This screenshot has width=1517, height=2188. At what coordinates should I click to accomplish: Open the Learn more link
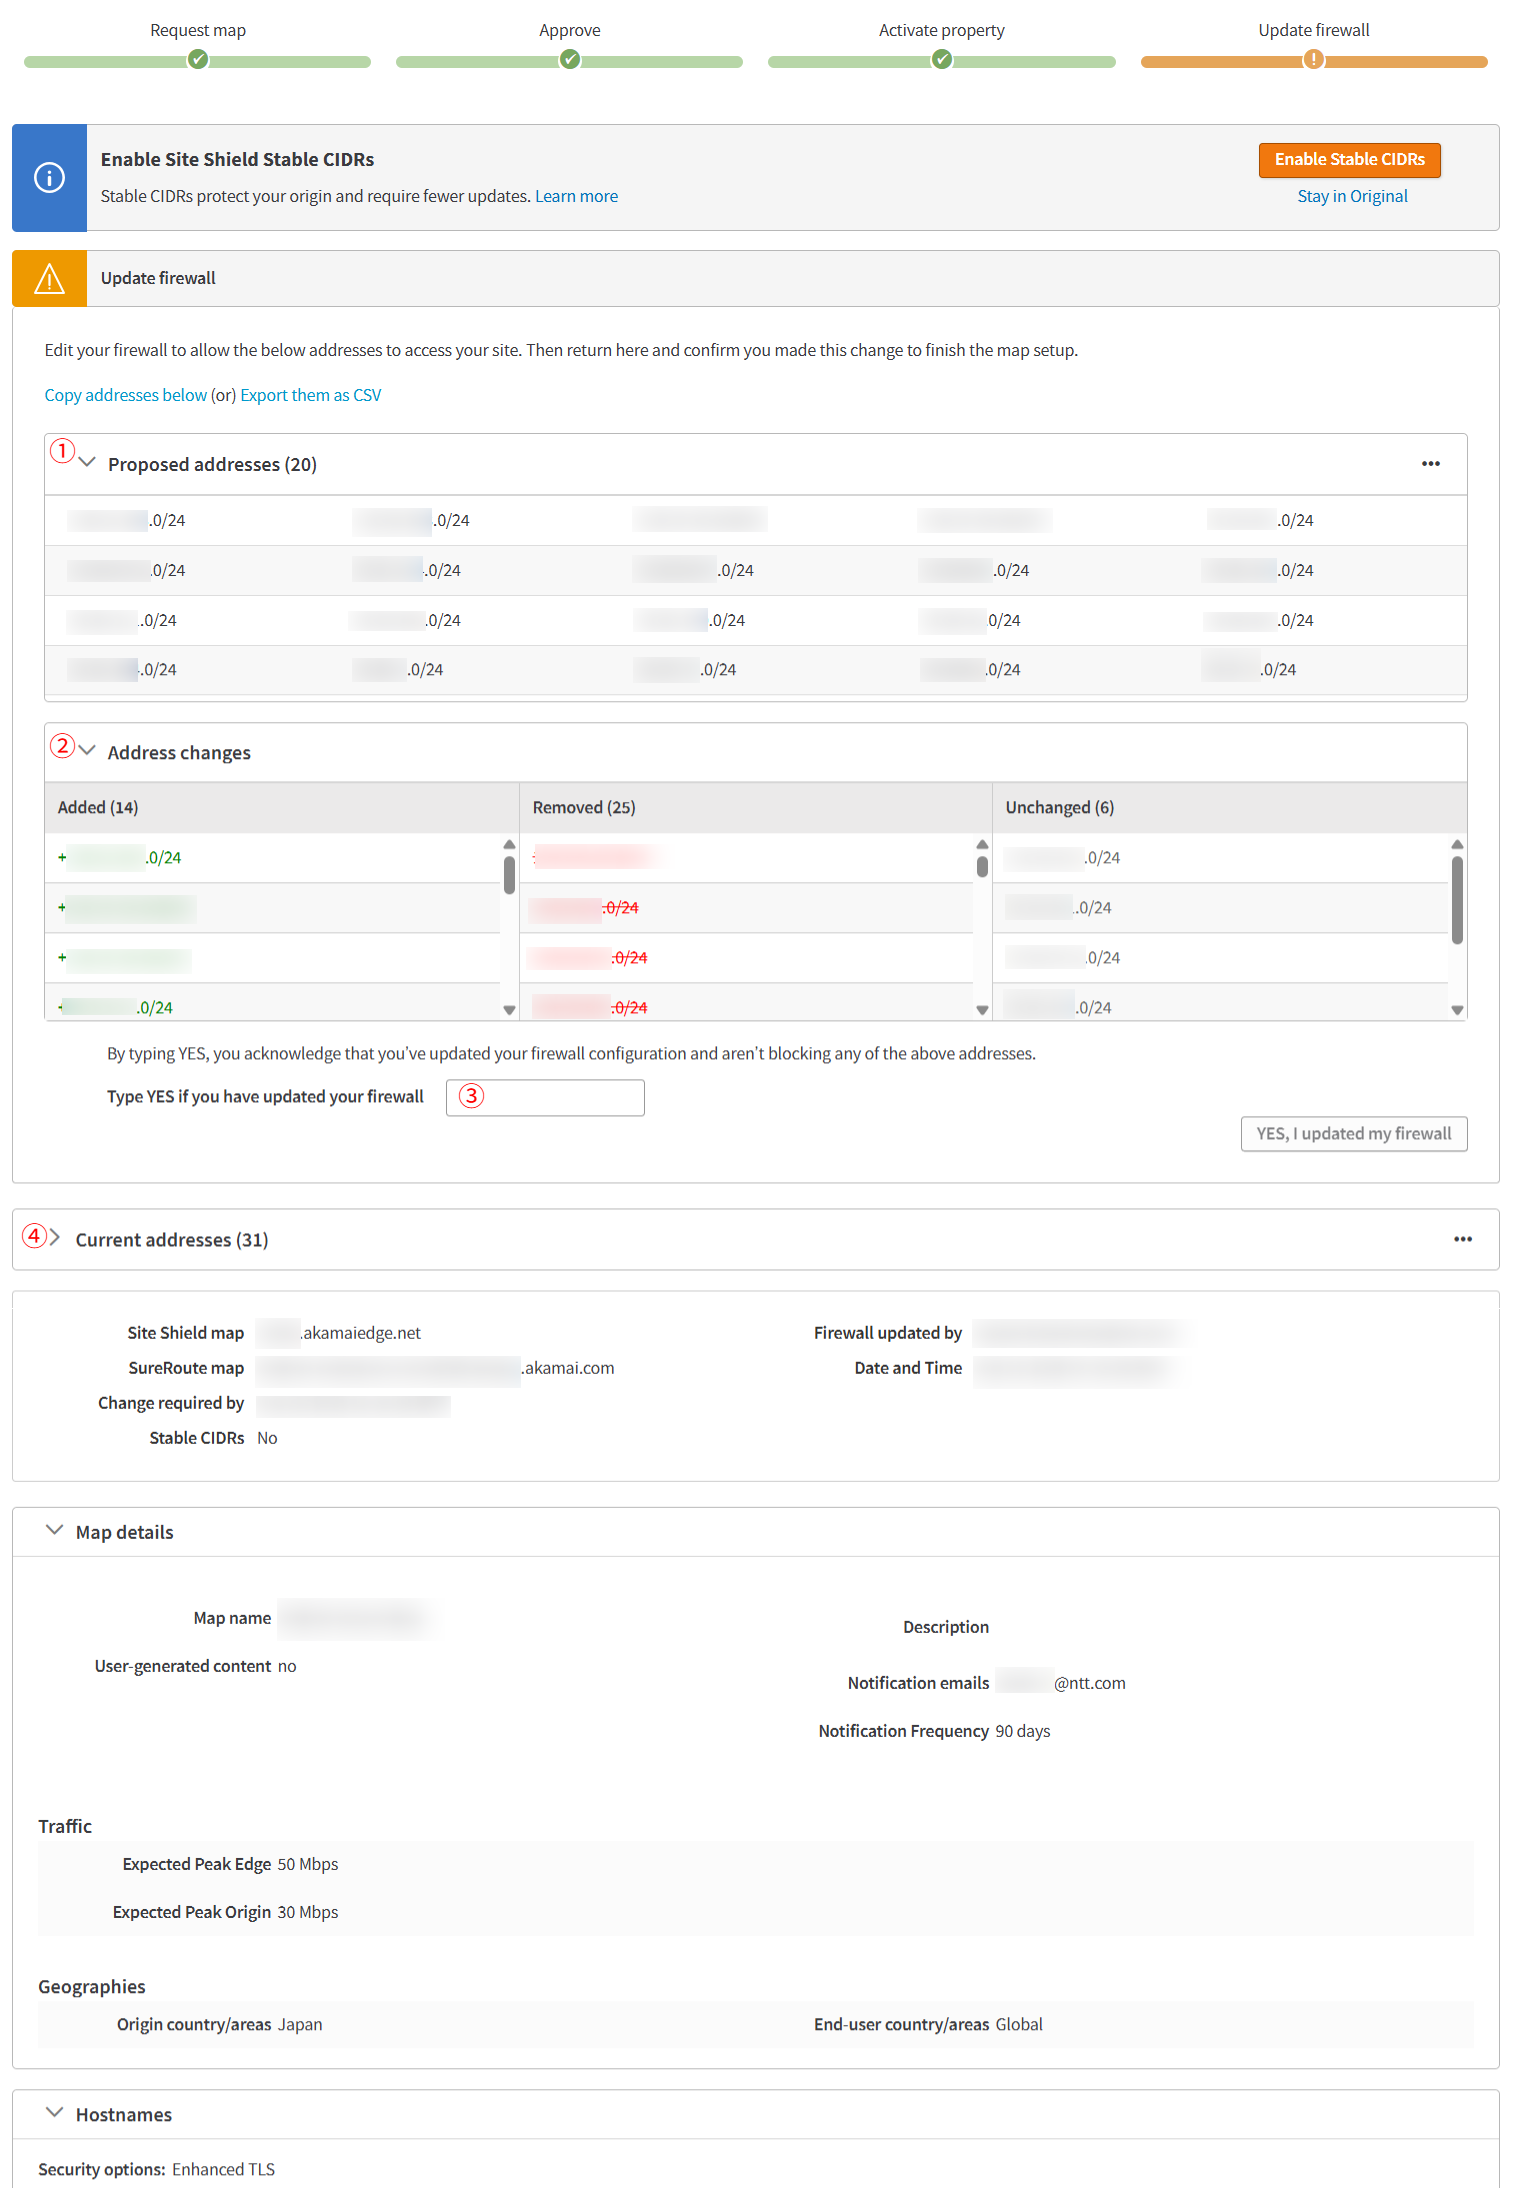(x=576, y=197)
